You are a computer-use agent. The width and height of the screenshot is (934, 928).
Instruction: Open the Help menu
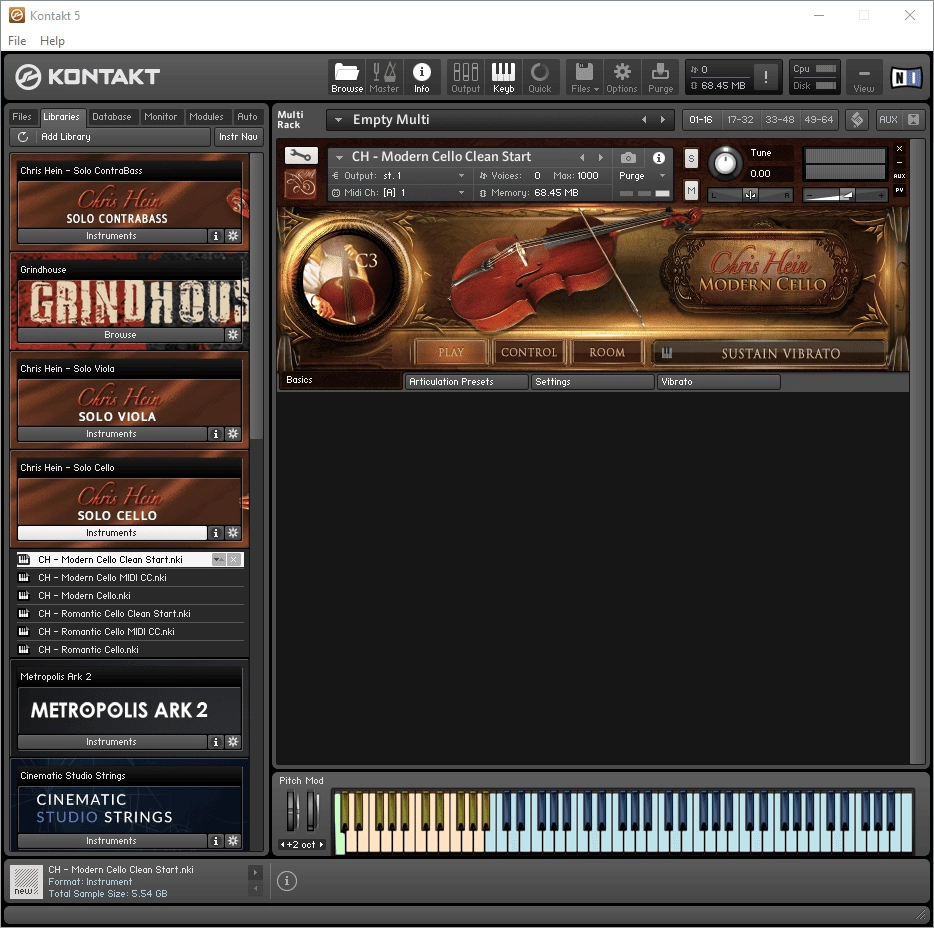[52, 41]
